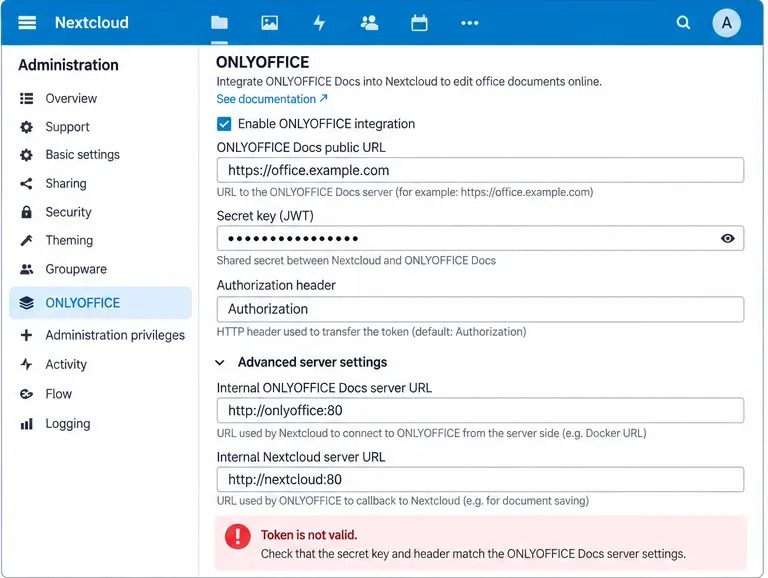Click the Sharing share icon
This screenshot has height=578, width=768.
tap(26, 184)
